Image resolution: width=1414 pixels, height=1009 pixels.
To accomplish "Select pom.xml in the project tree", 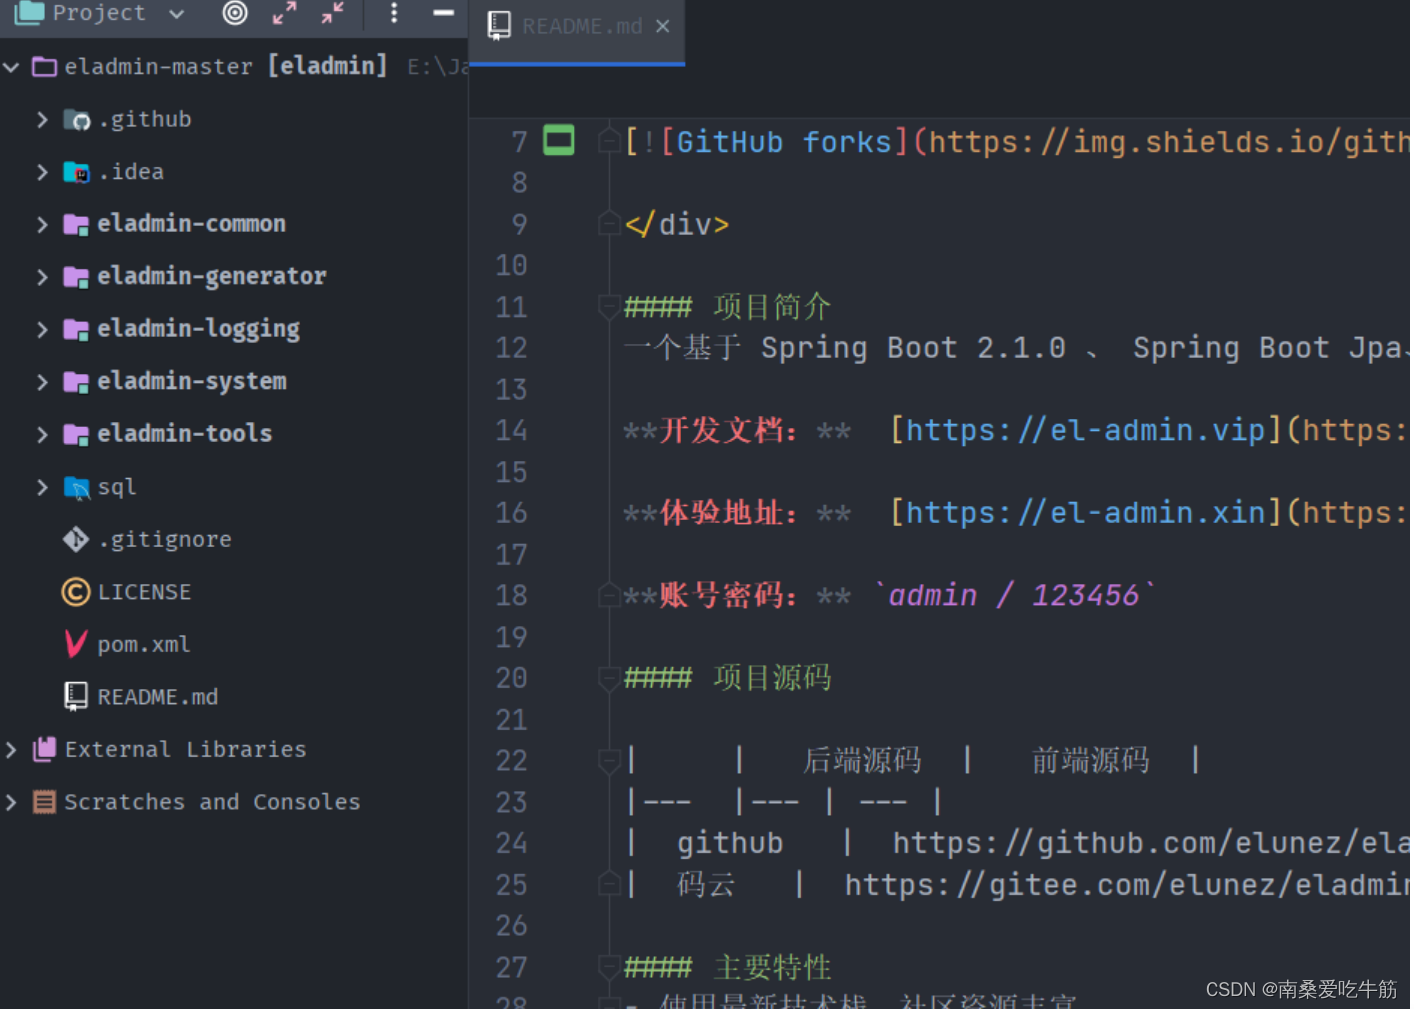I will 144,645.
